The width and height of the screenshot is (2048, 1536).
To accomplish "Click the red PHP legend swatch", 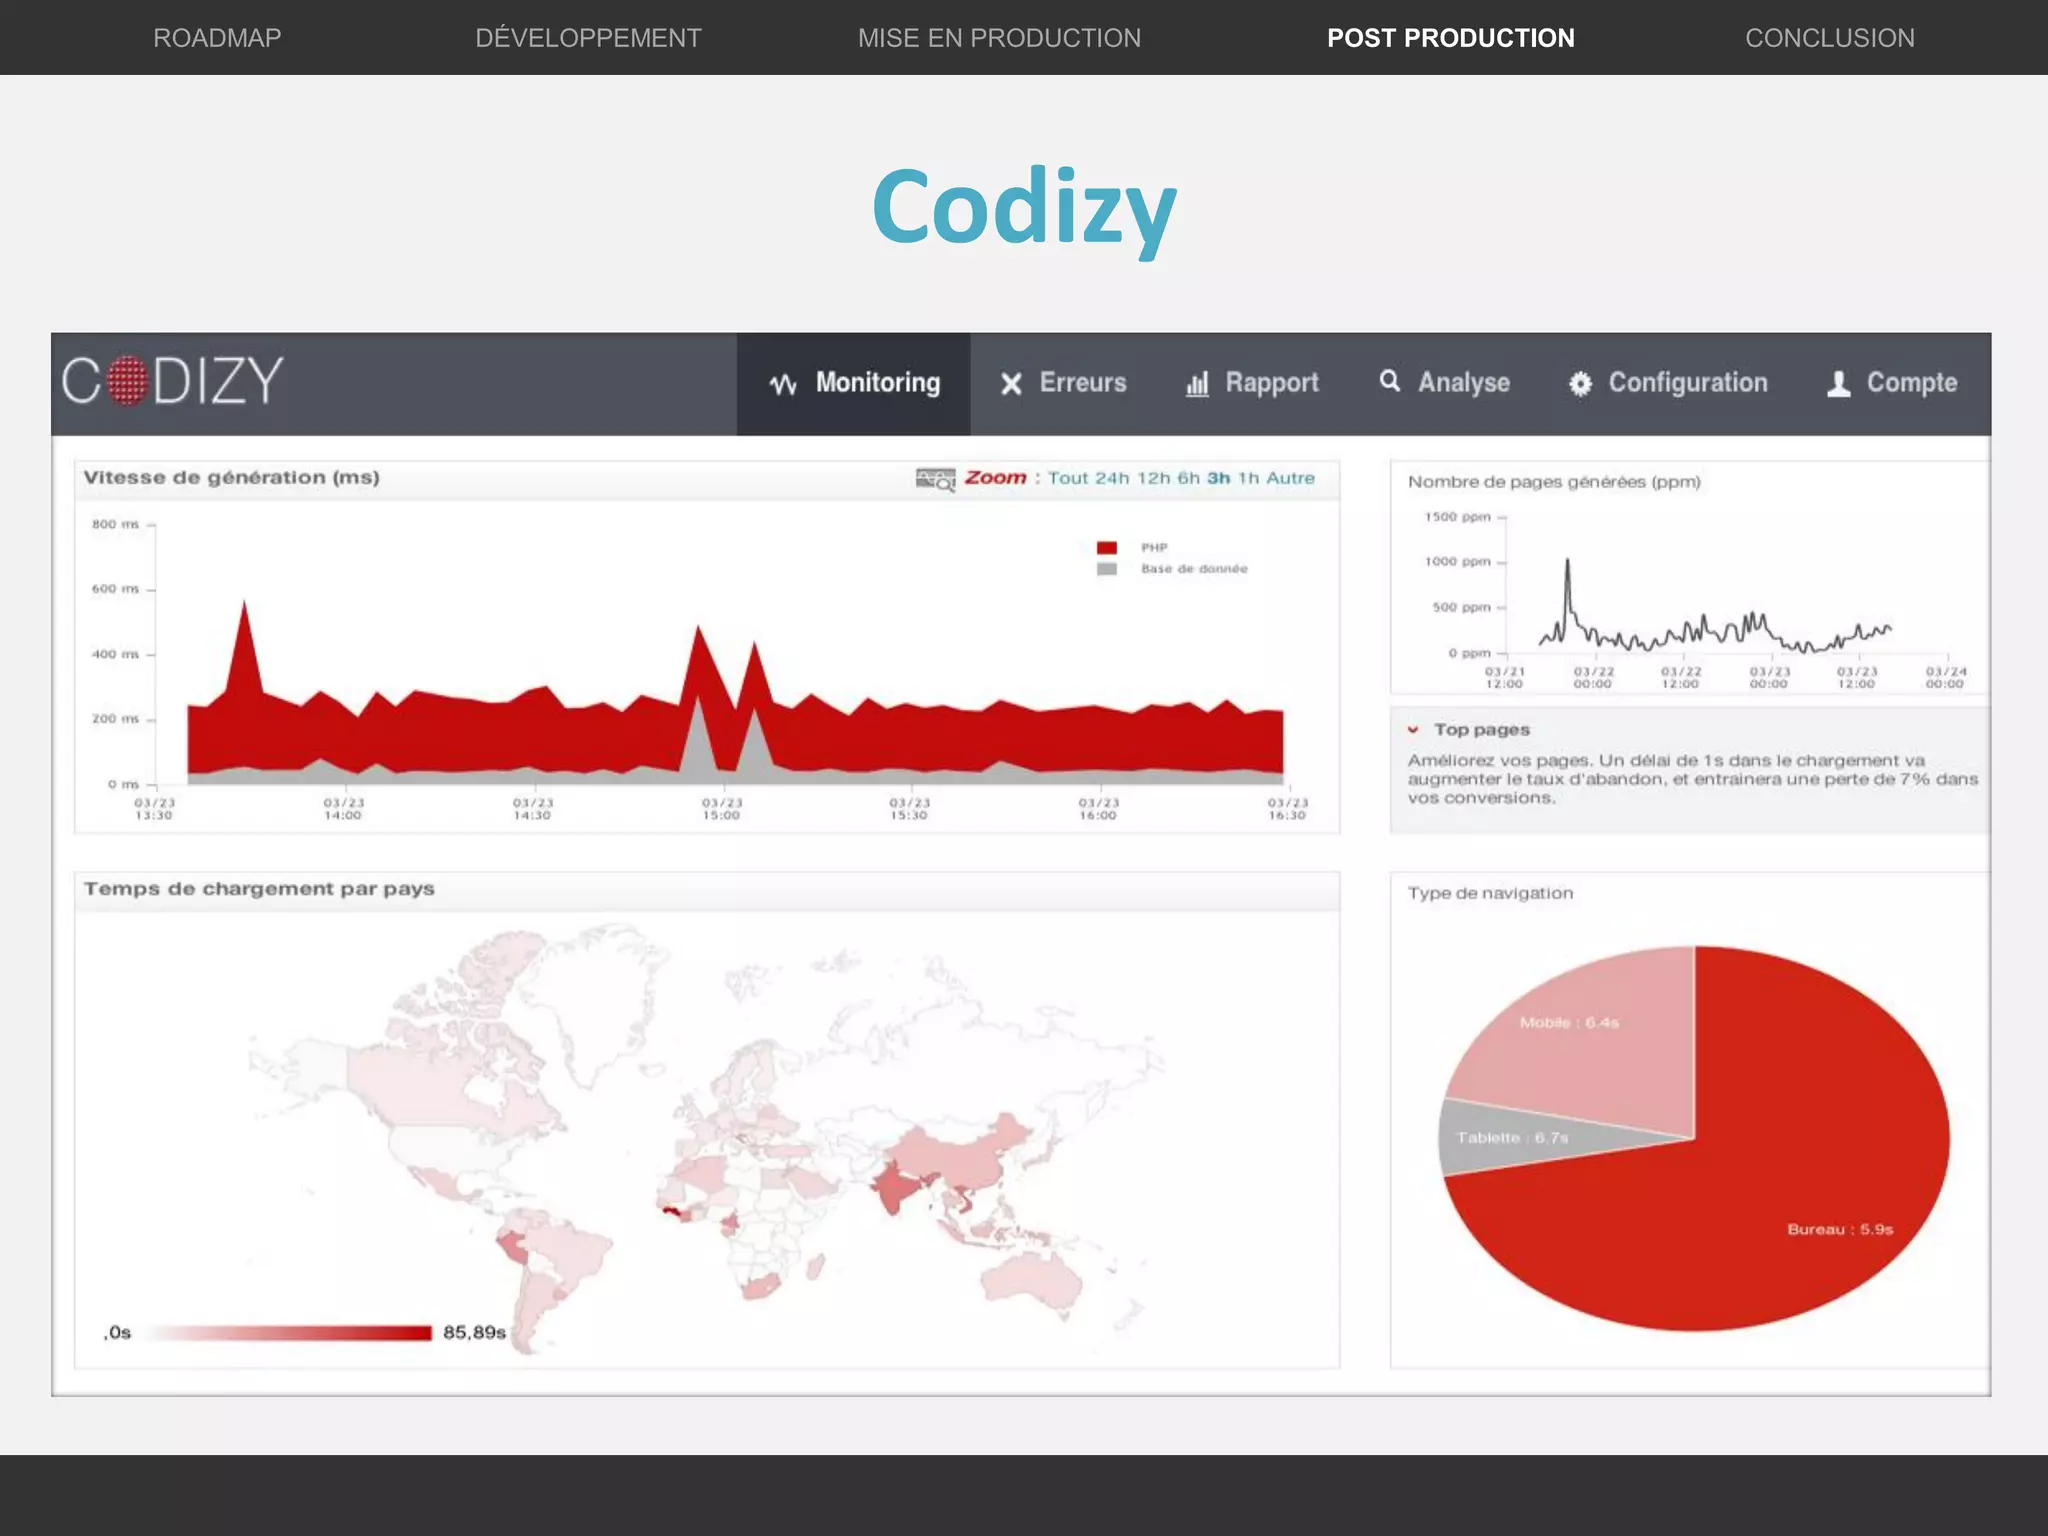I will (x=1106, y=548).
